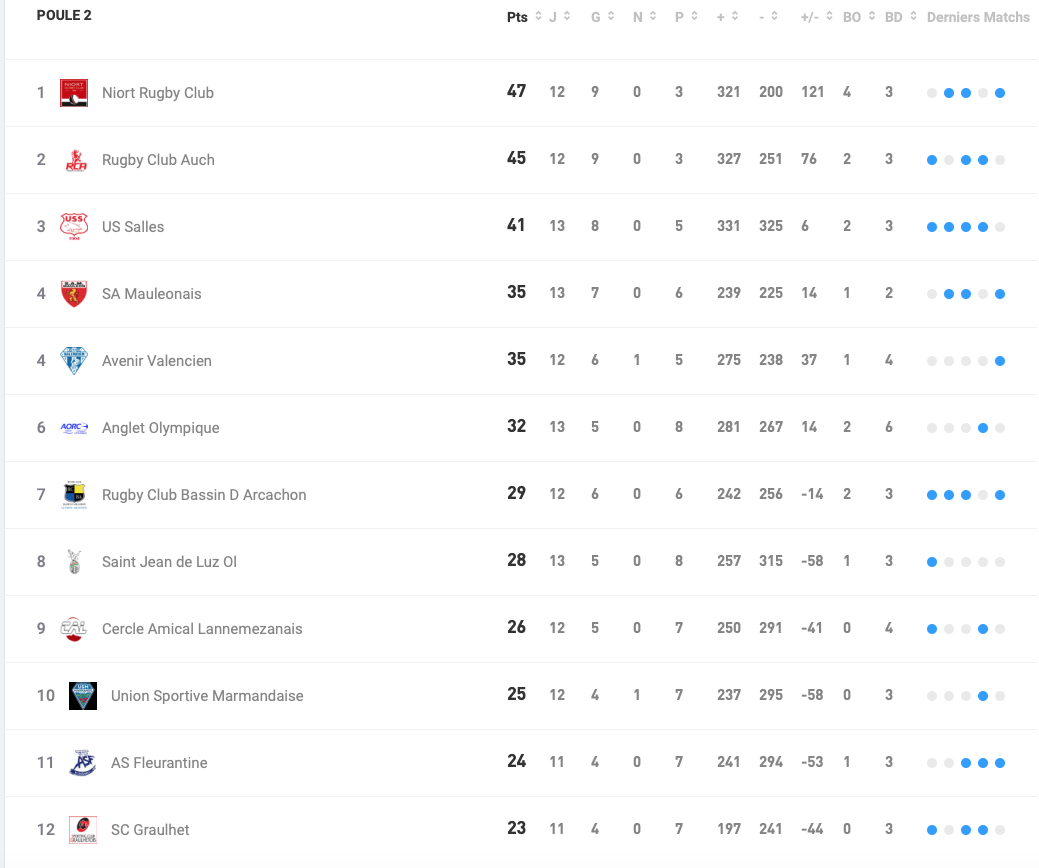Sort the table by the Pts column arrows
The width and height of the screenshot is (1039, 868).
tap(538, 17)
